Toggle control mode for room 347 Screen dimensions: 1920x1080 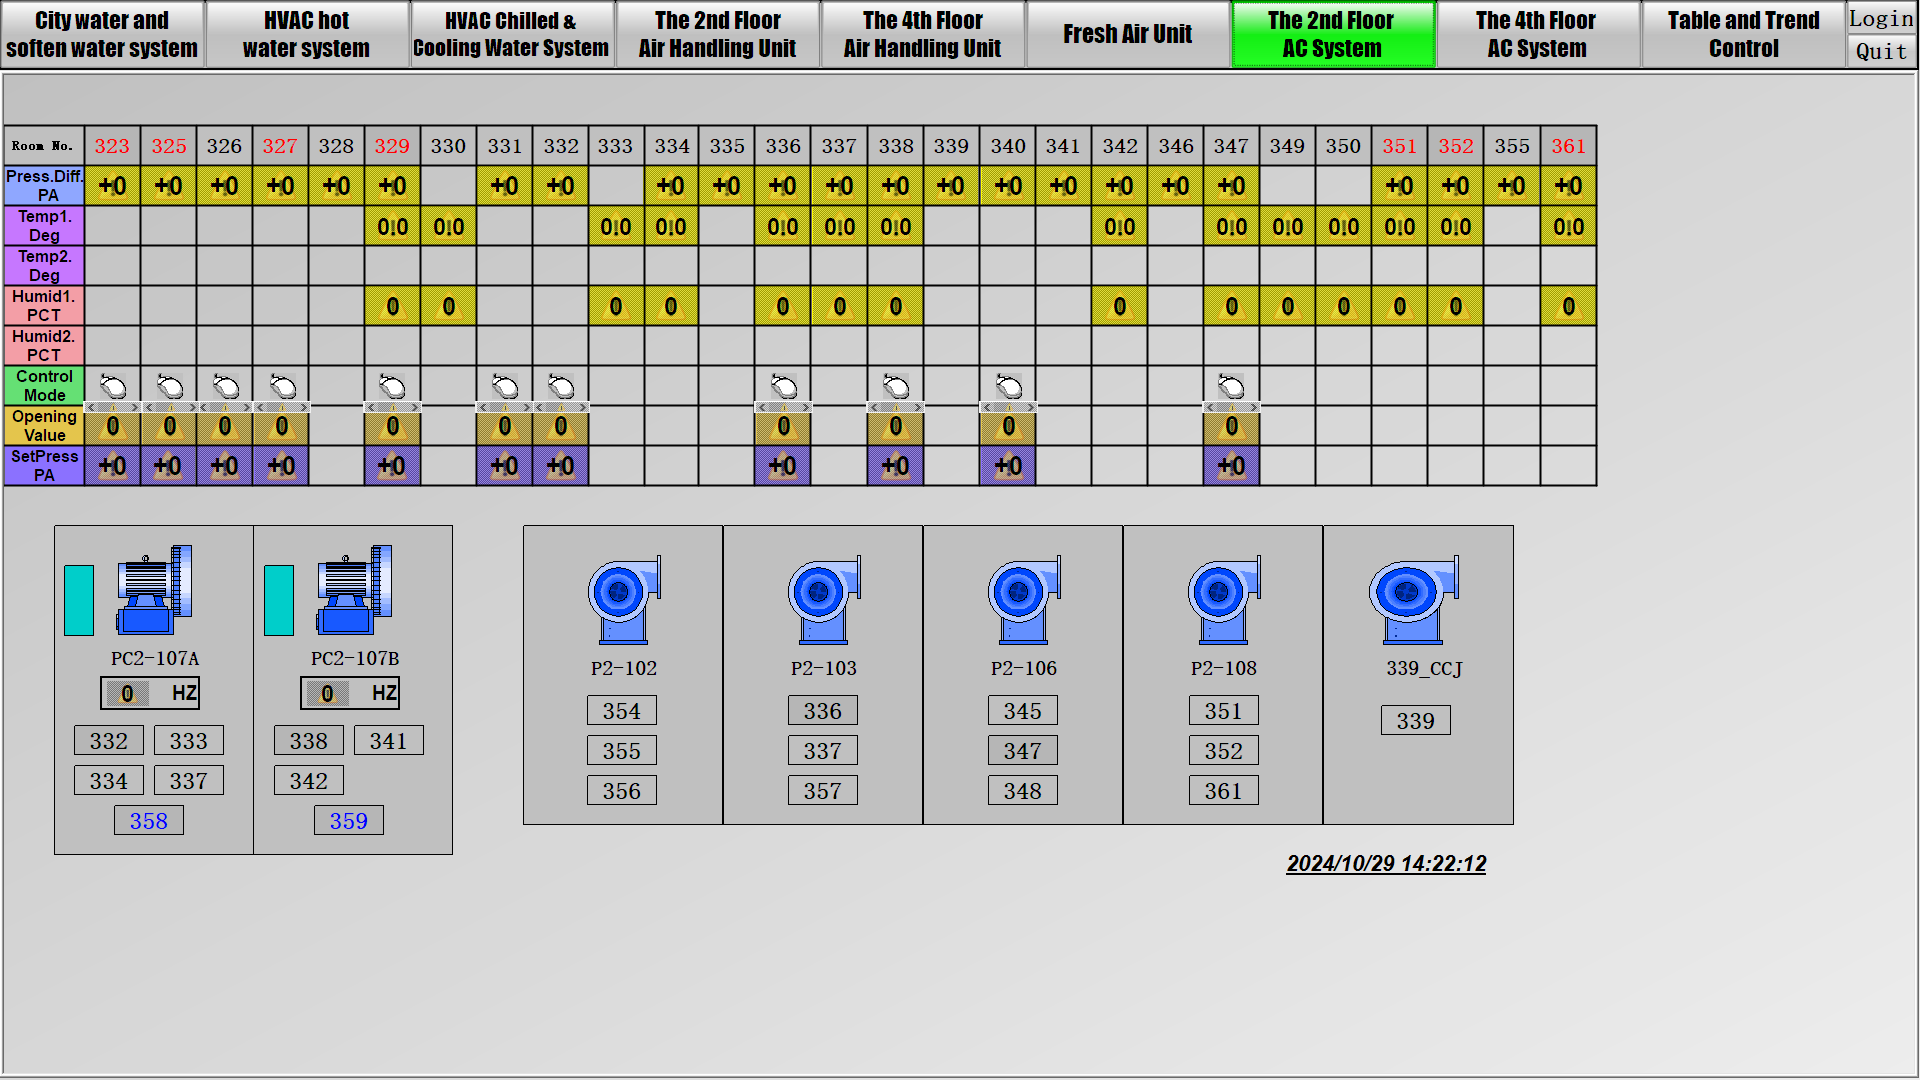1231,386
